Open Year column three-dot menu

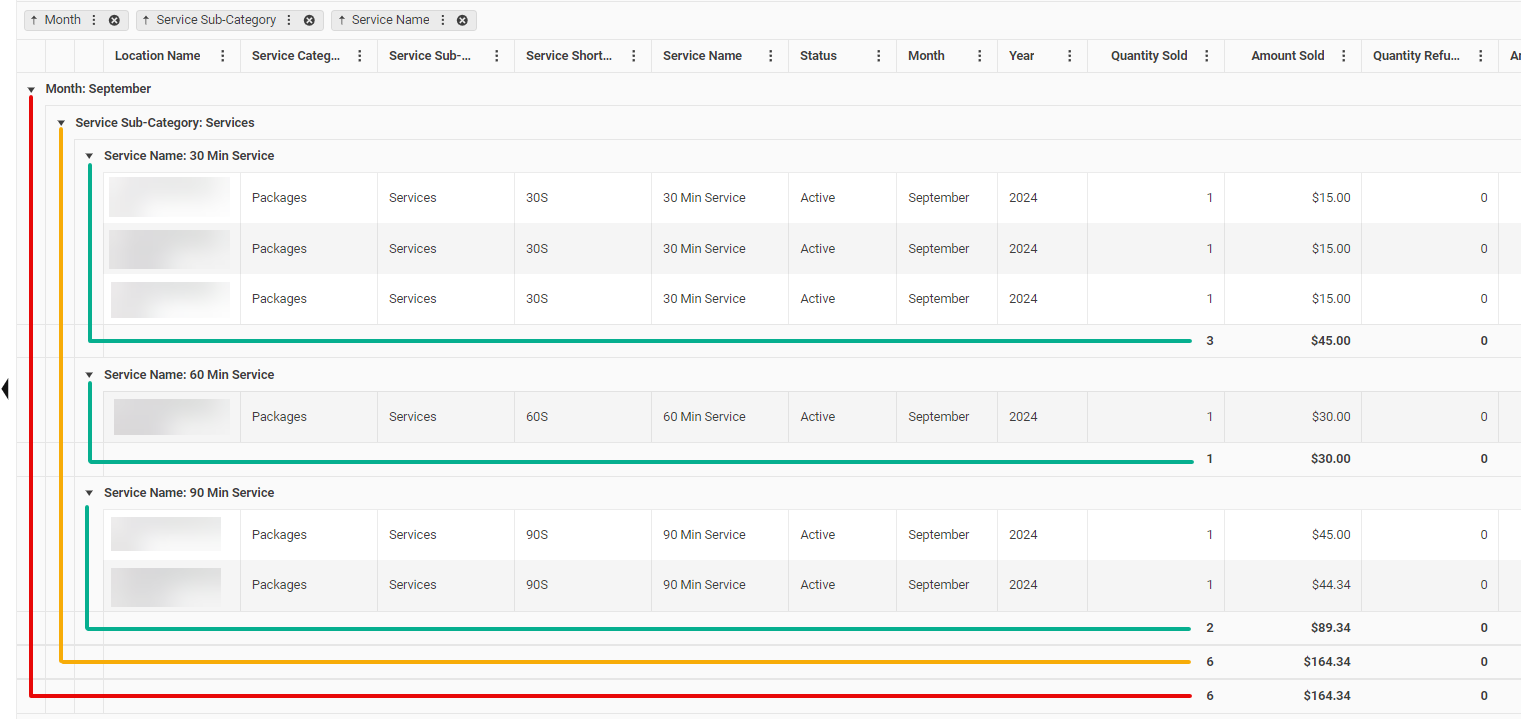[1070, 56]
